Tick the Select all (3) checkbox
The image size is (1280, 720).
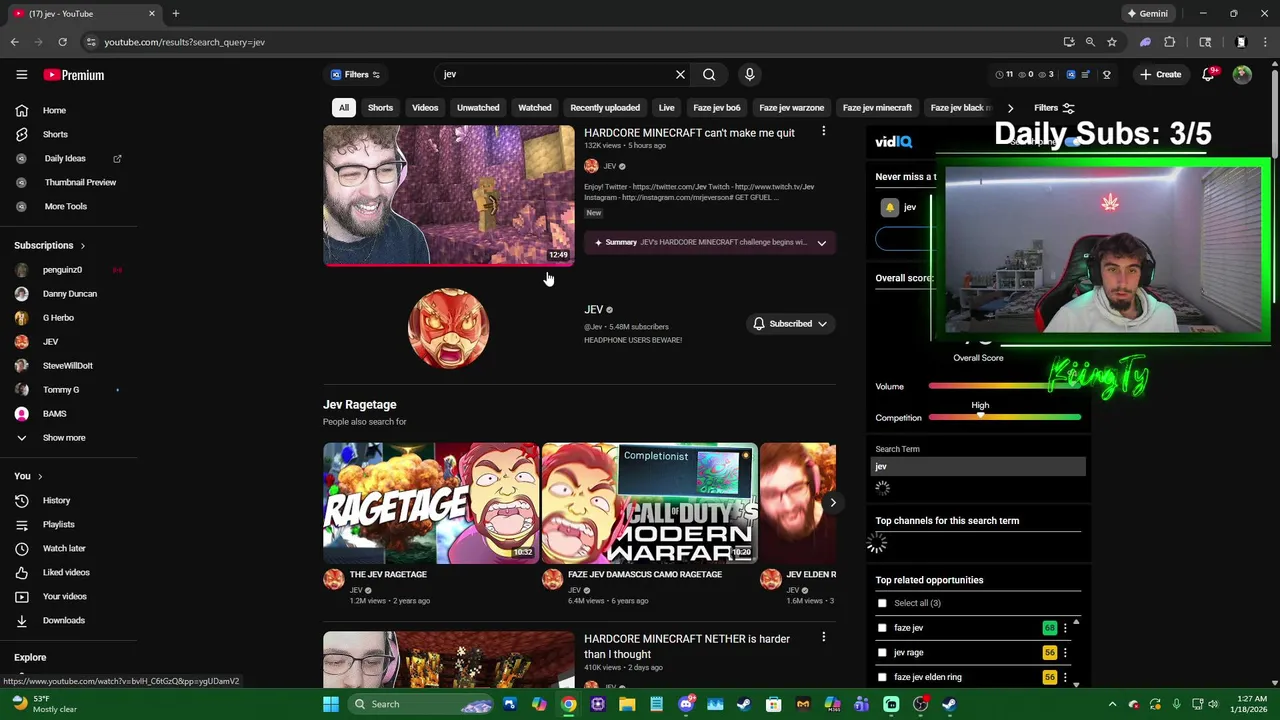point(882,603)
